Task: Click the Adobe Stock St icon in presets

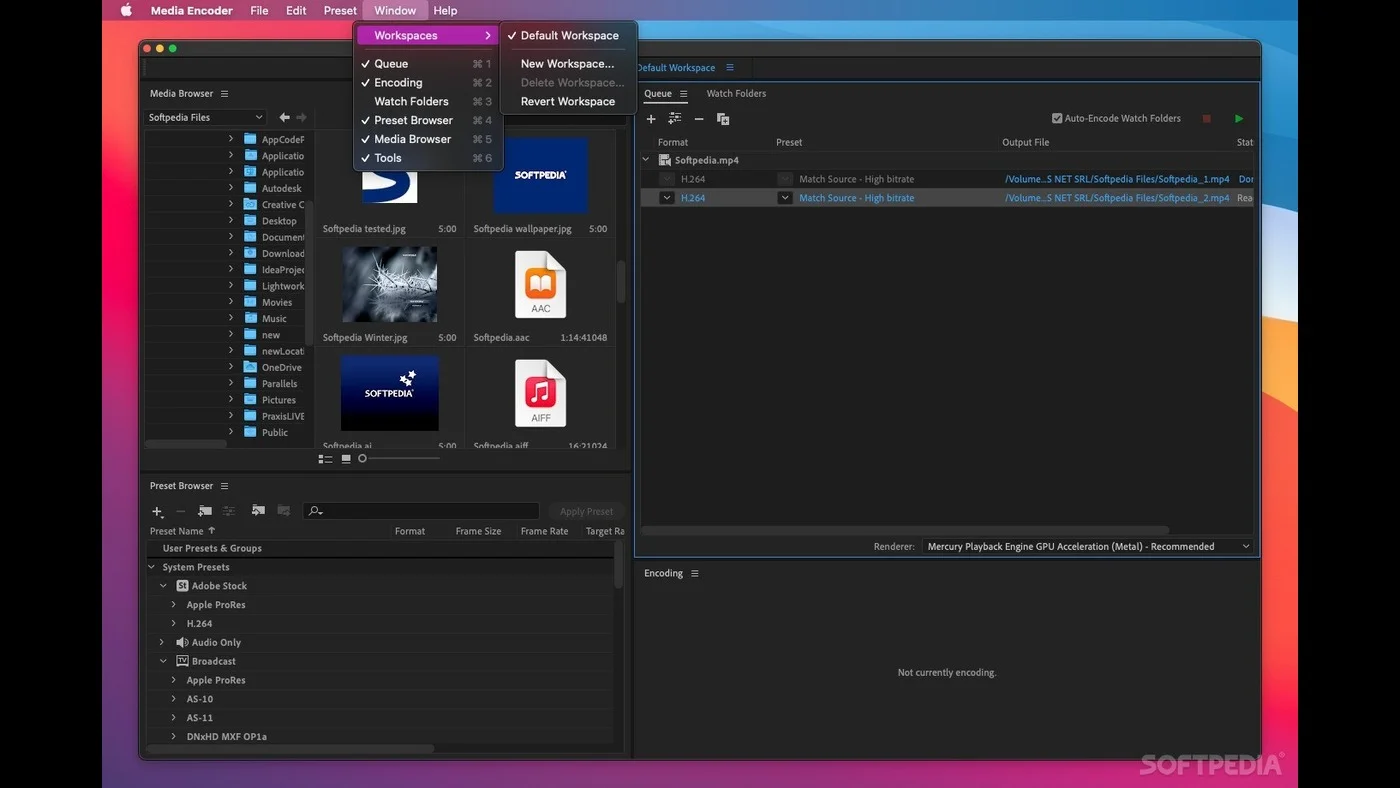Action: pyautogui.click(x=182, y=586)
